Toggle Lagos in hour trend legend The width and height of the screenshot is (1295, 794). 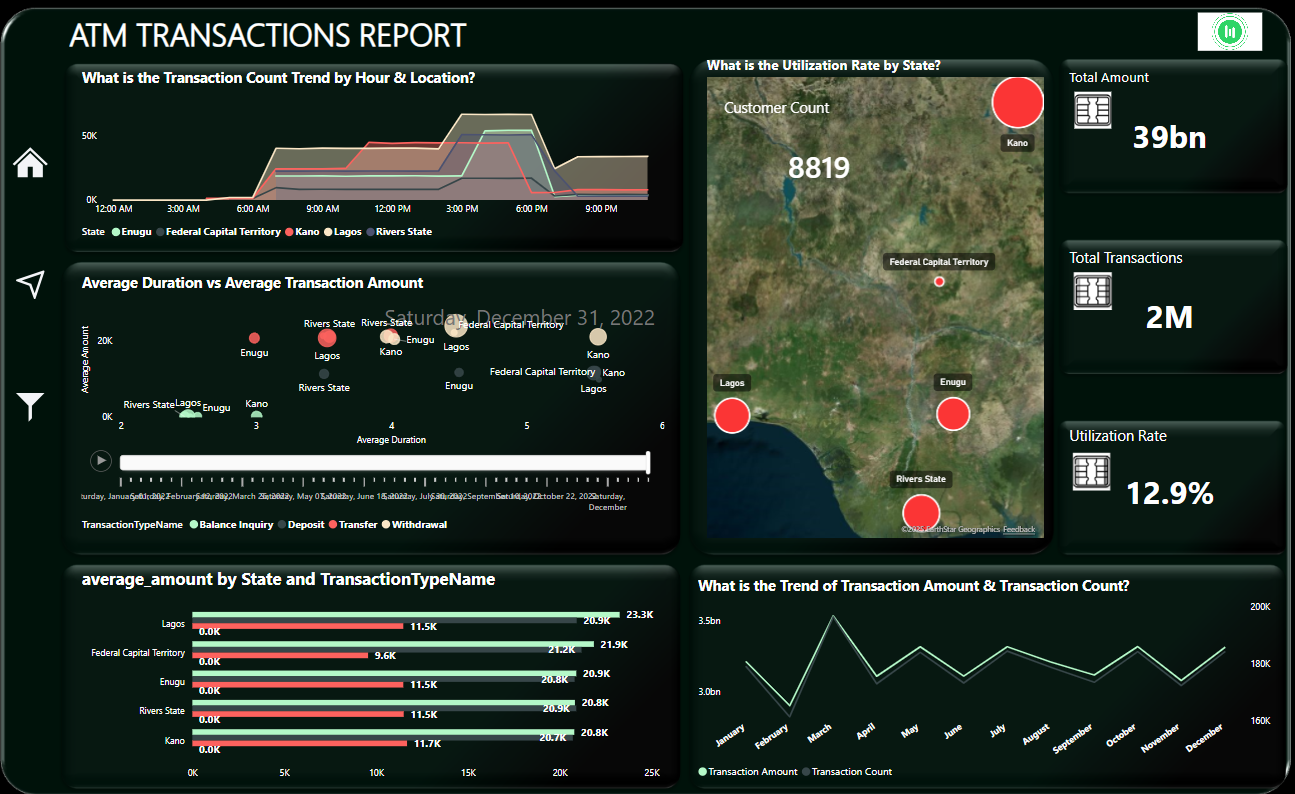point(343,232)
